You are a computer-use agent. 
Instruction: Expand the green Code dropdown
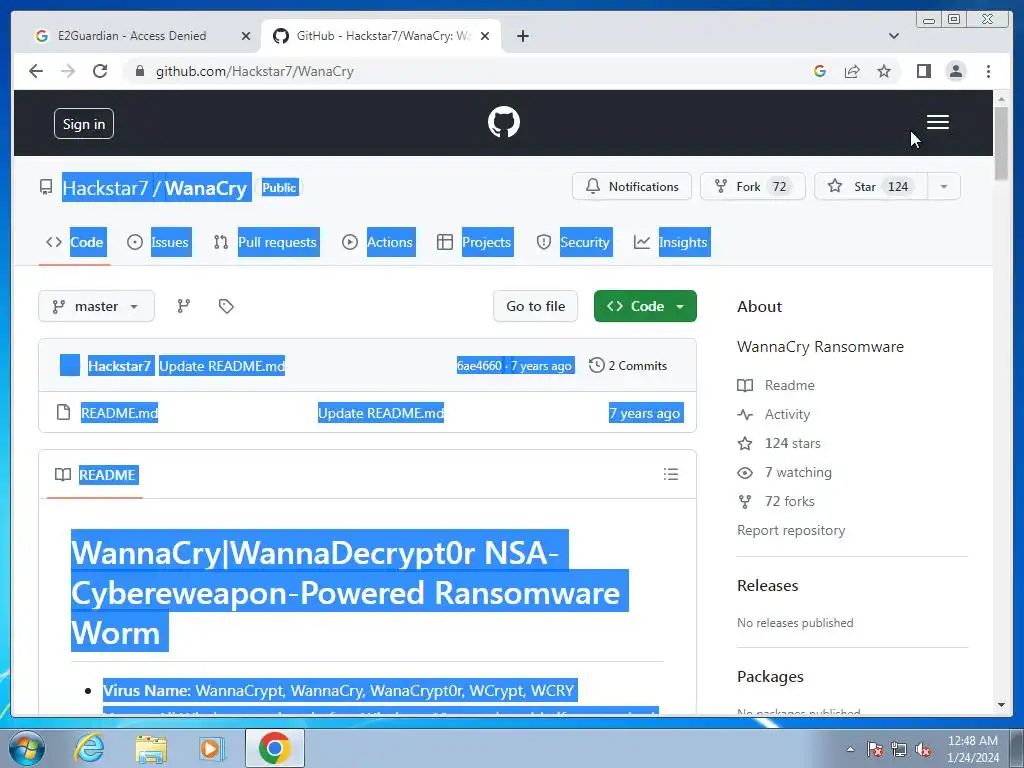[645, 306]
